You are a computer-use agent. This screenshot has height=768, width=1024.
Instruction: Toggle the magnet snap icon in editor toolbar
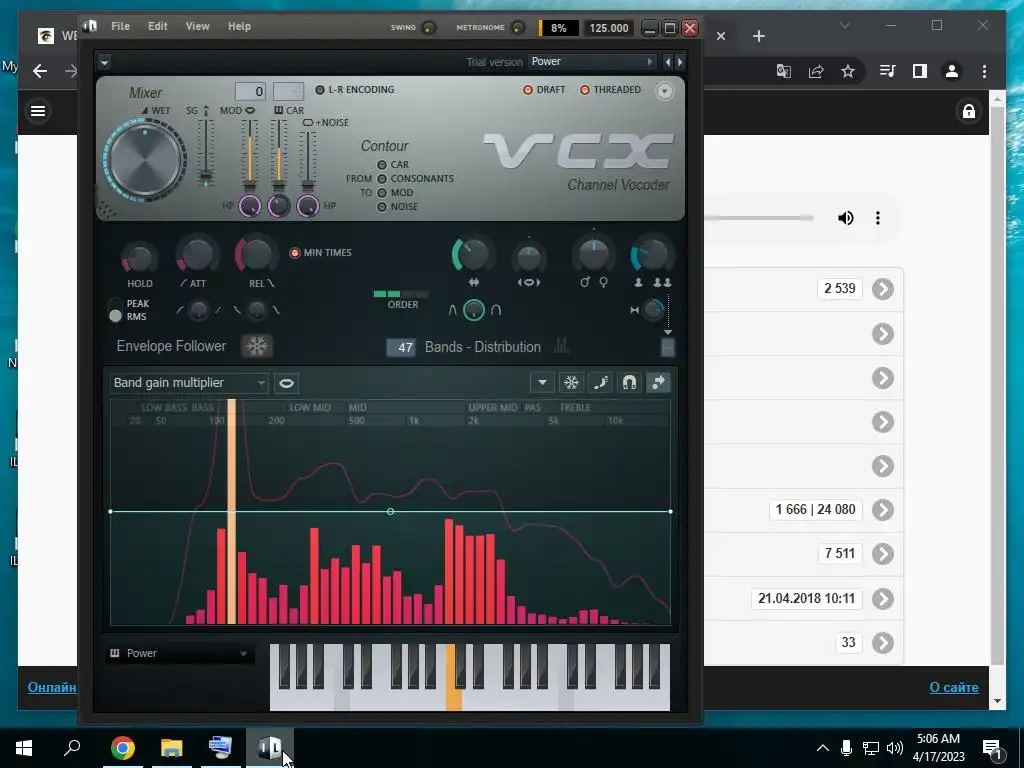[629, 383]
